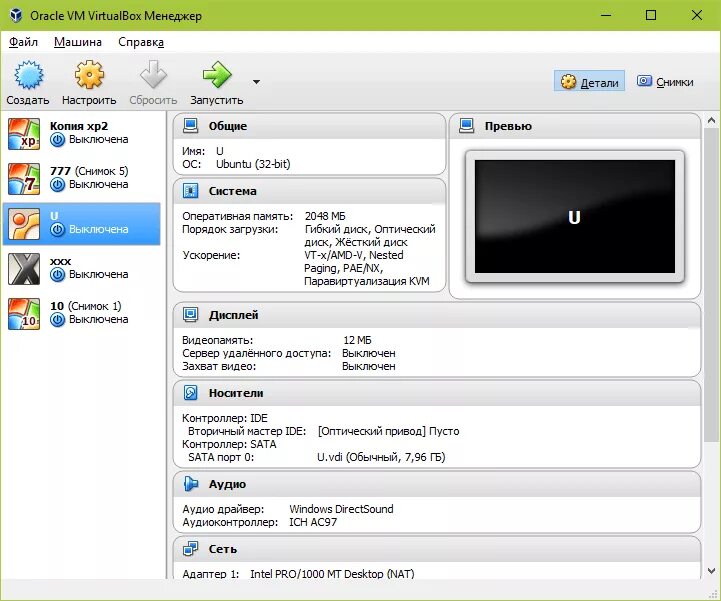
Task: Click Intel PRO/1000 MT Desktop (NAT) adapter
Action: pos(332,573)
